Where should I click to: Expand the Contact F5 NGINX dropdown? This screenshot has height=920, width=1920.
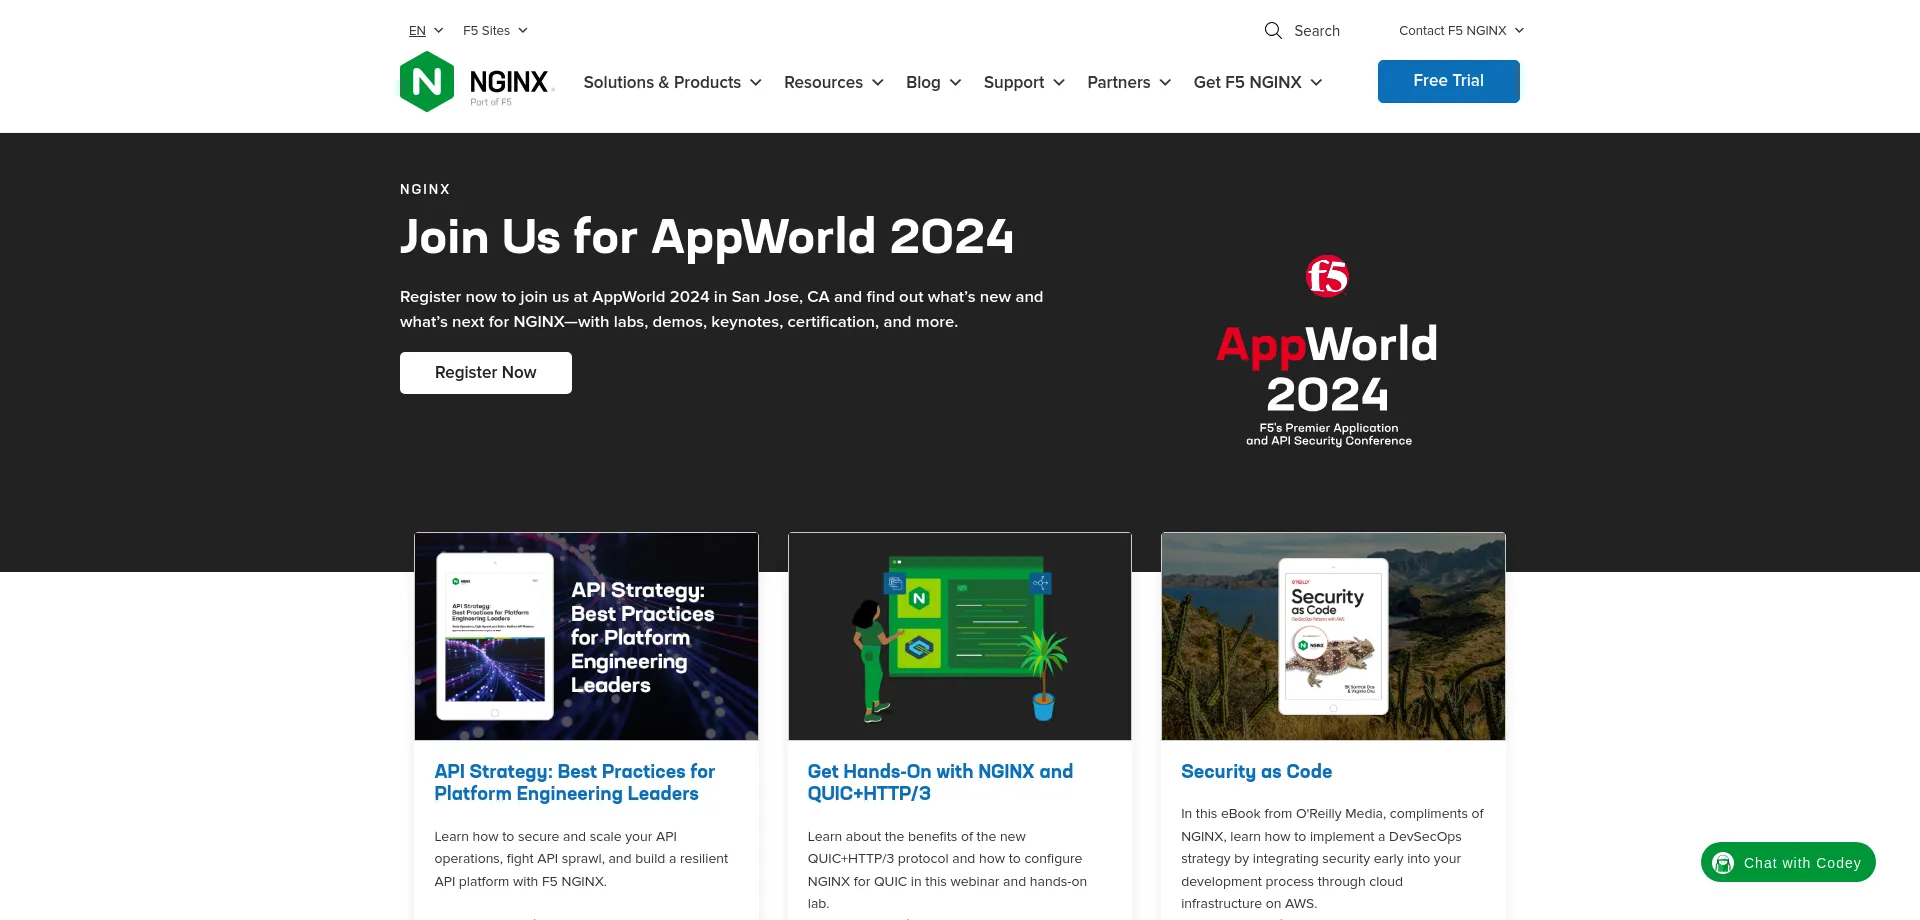pos(1459,30)
